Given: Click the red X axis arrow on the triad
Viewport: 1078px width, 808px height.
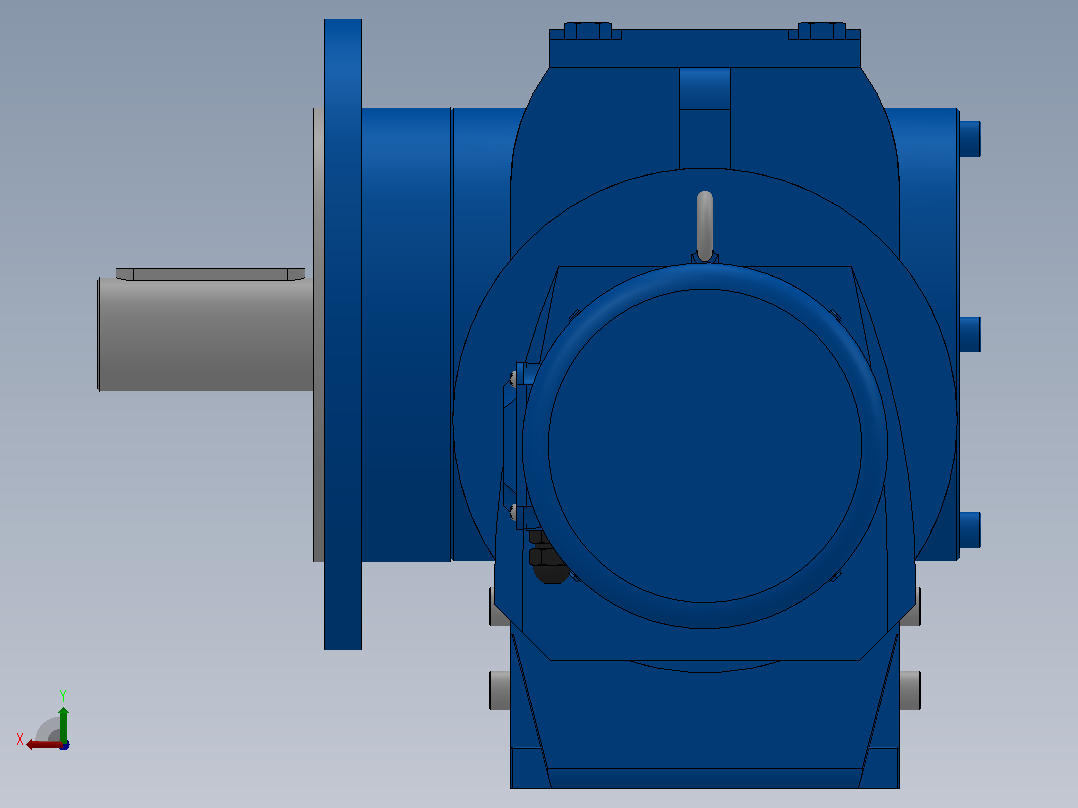Looking at the screenshot, I should tap(43, 744).
